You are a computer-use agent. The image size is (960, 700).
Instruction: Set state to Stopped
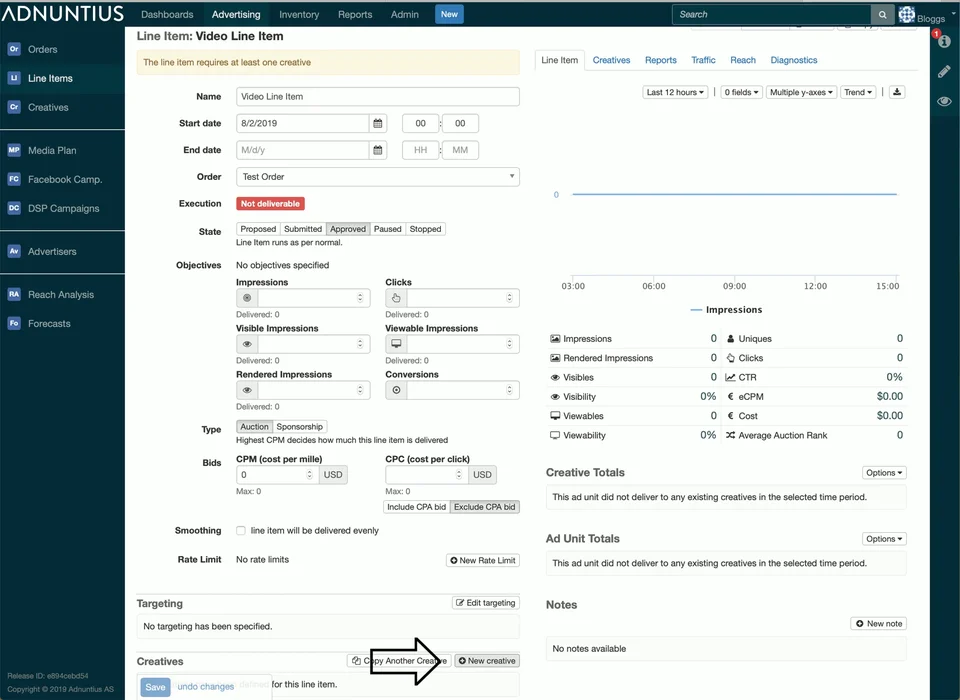[x=425, y=229]
